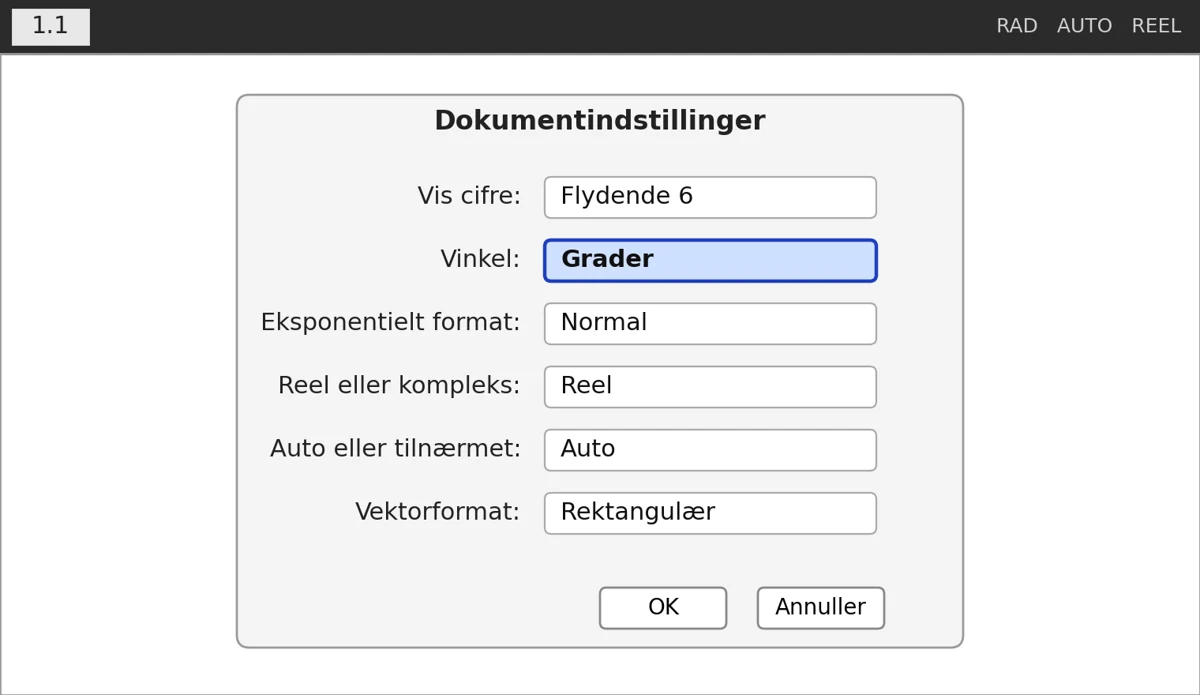Click the RAD status indicator
Image resolution: width=1200 pixels, height=695 pixels.
click(1017, 27)
